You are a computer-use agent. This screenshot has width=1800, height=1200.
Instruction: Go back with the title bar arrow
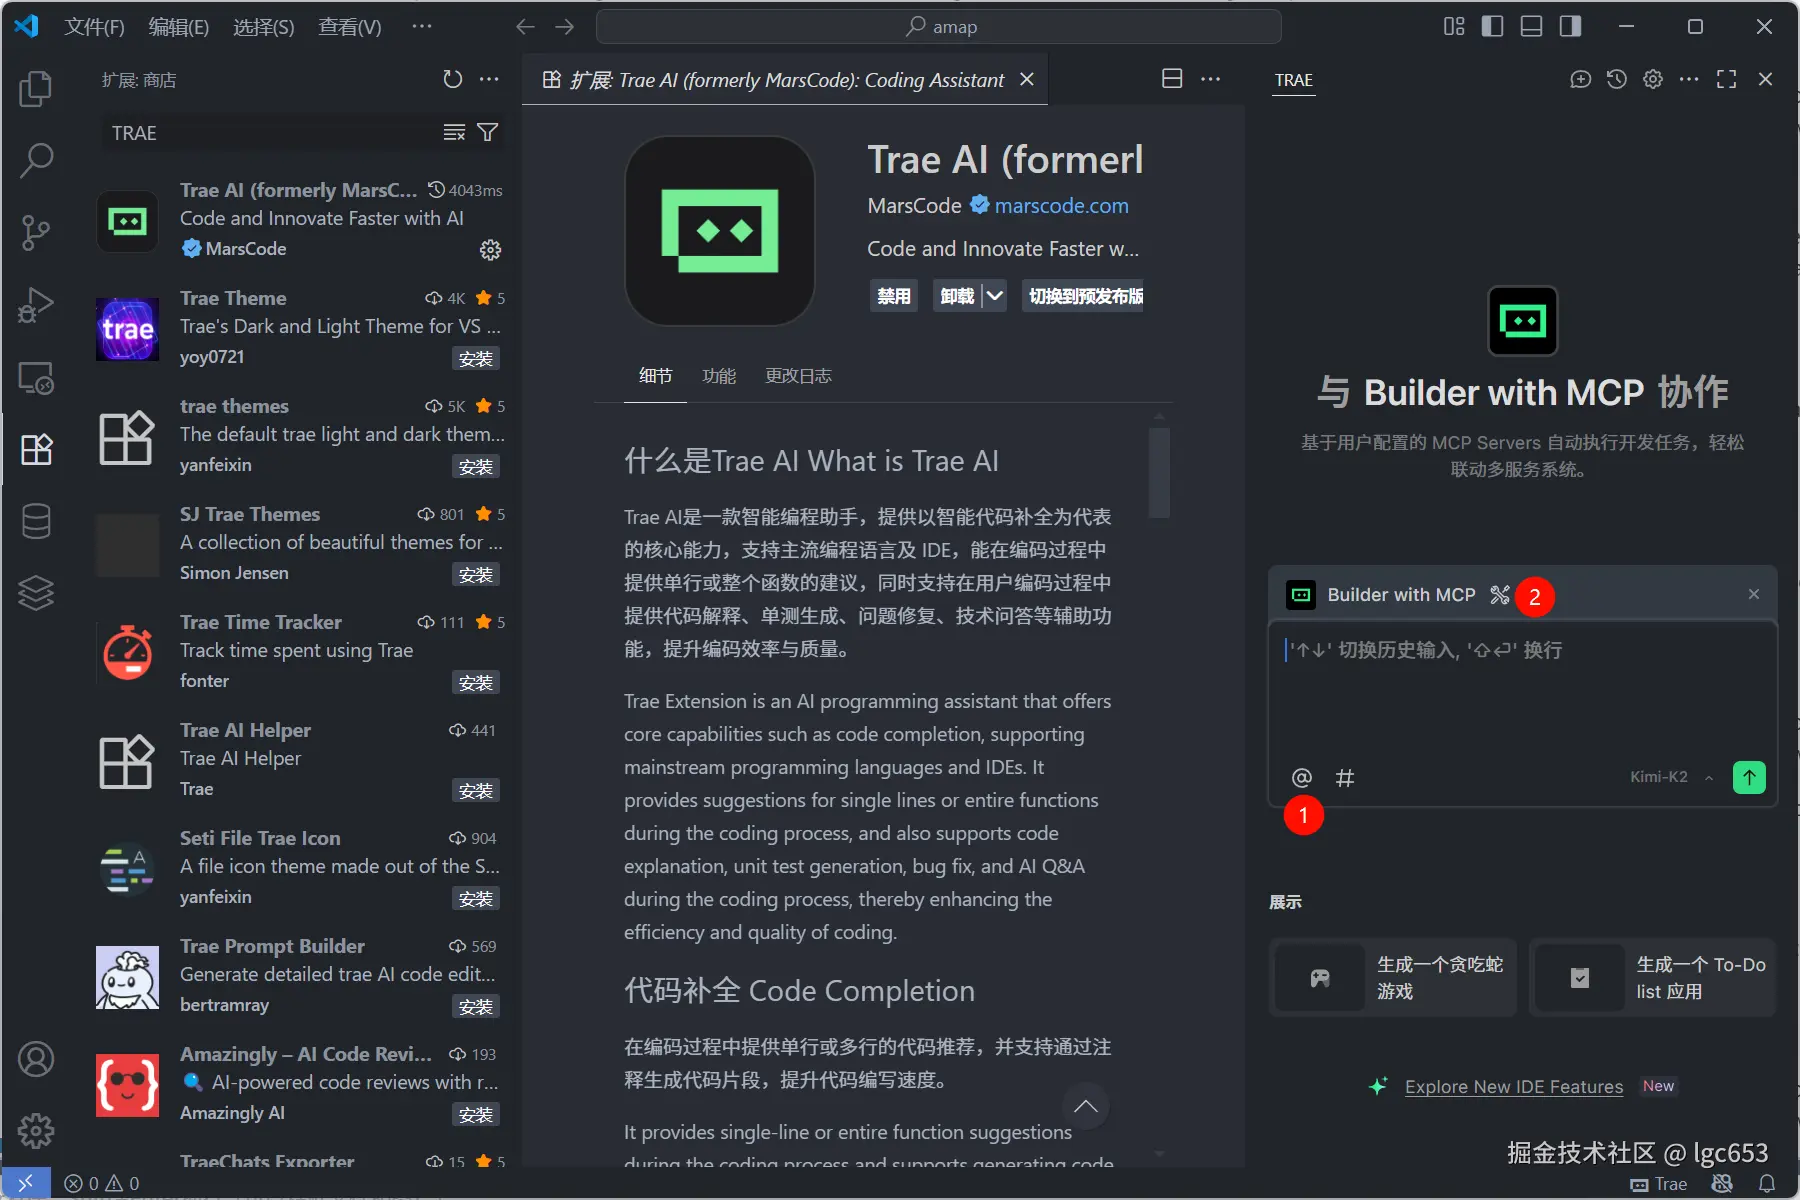tap(526, 27)
